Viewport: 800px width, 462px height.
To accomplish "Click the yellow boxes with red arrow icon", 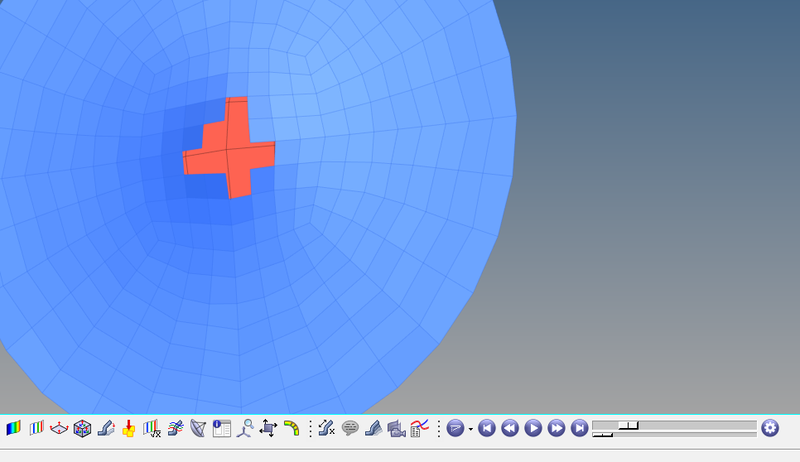I will (129, 428).
